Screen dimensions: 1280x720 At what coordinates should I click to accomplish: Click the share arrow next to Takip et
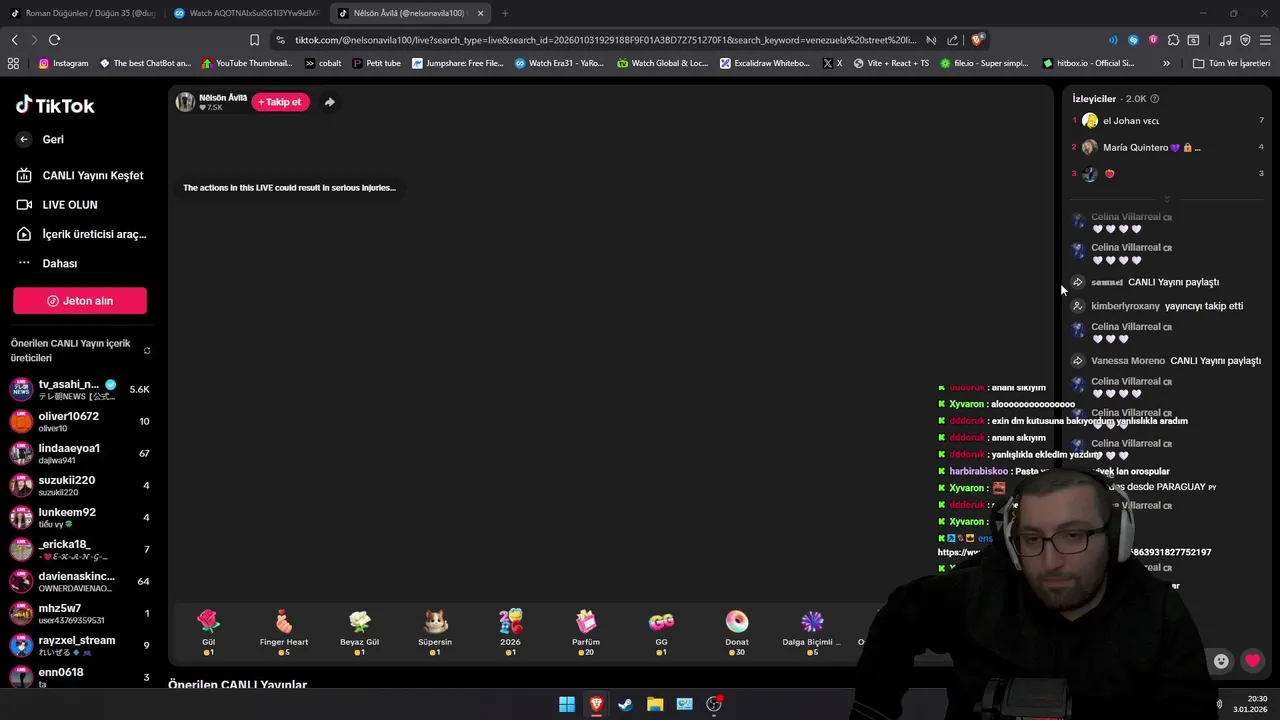[329, 102]
